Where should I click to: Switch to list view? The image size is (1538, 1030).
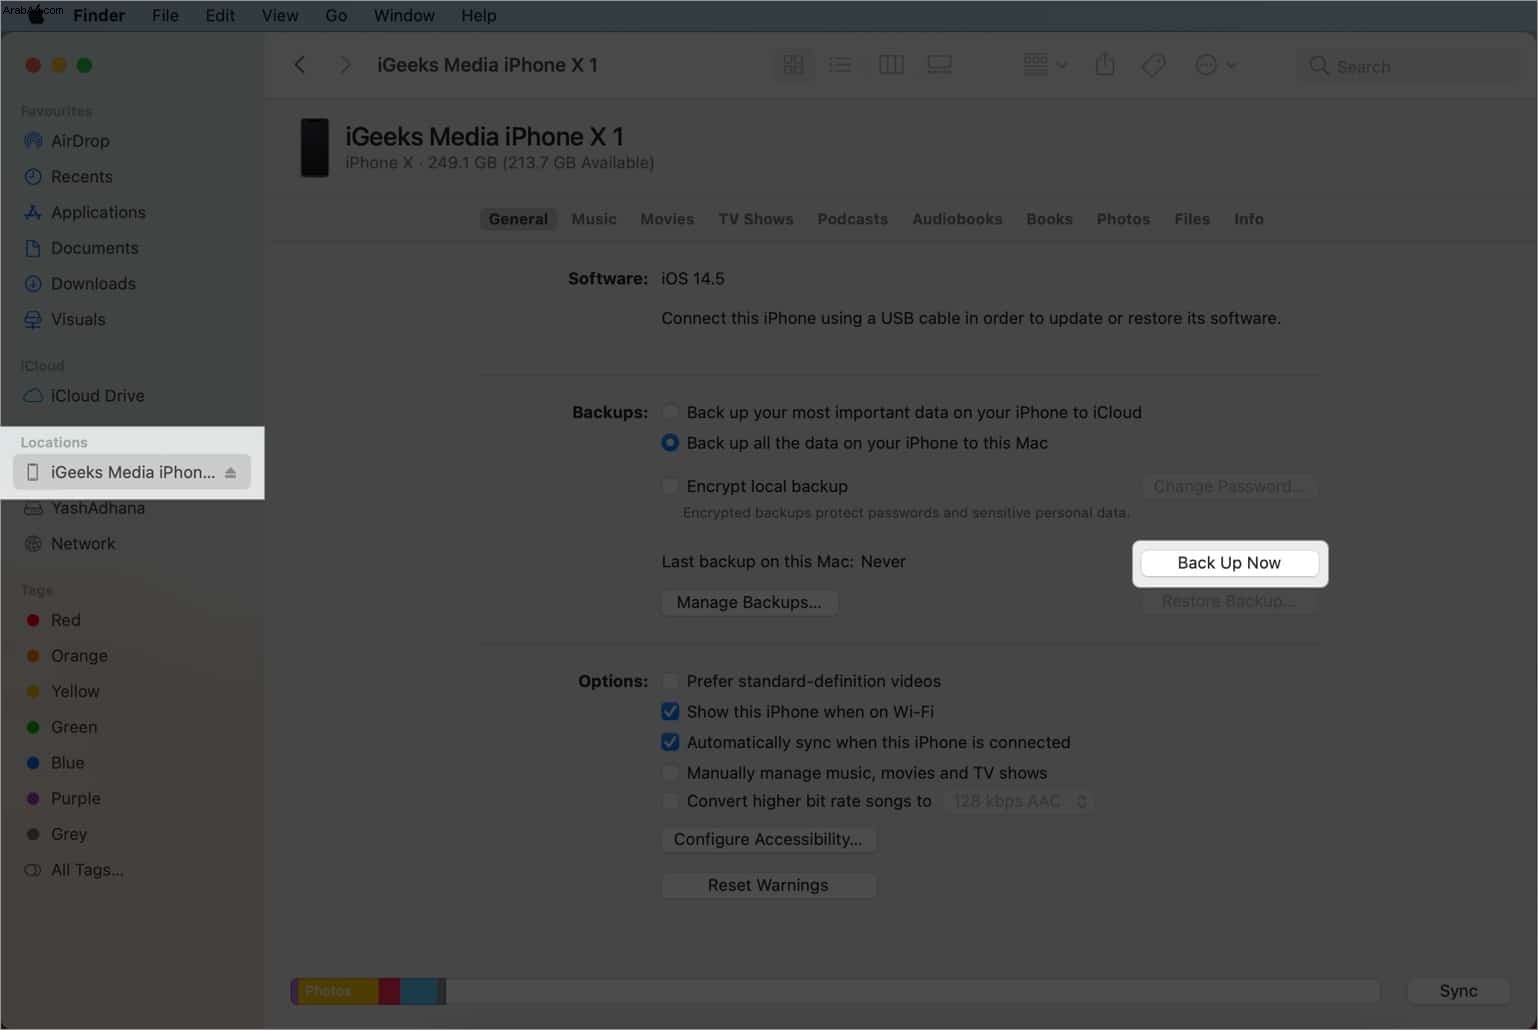(x=840, y=65)
